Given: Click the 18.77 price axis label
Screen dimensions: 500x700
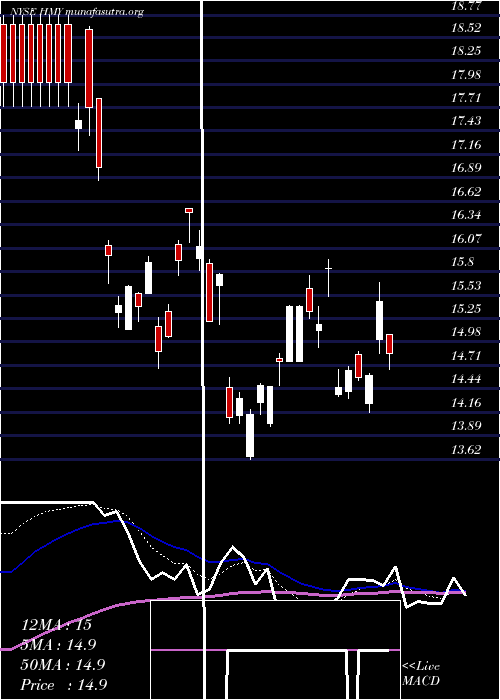Looking at the screenshot, I should pyautogui.click(x=467, y=6).
